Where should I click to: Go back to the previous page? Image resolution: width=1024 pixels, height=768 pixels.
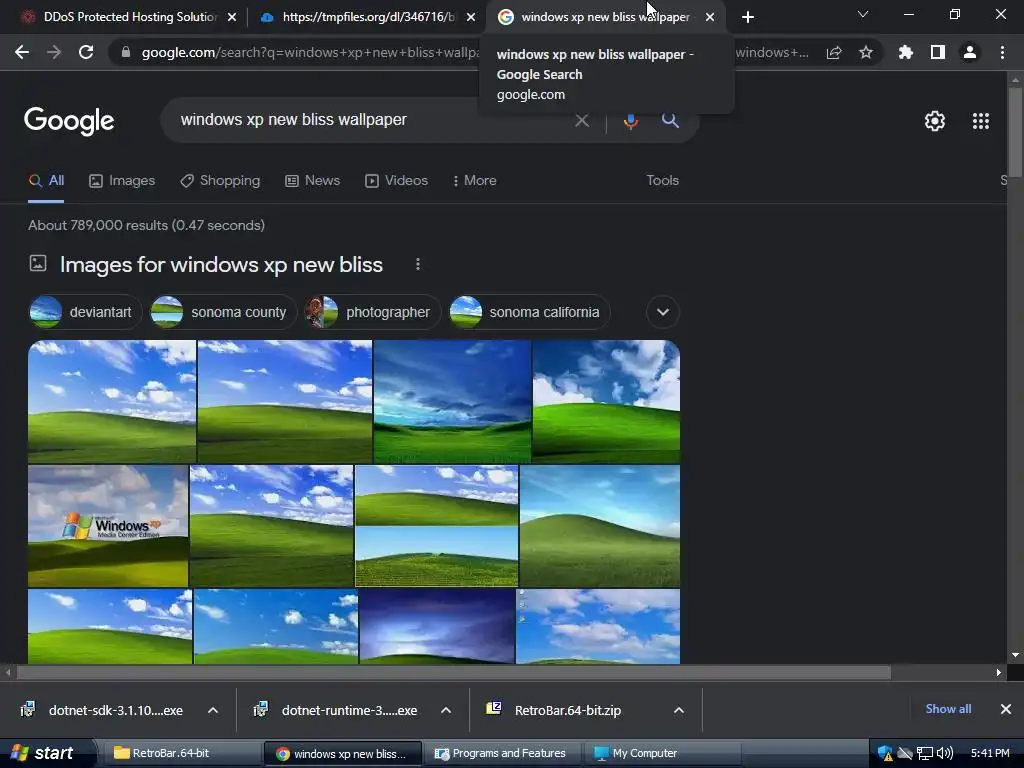pos(22,52)
